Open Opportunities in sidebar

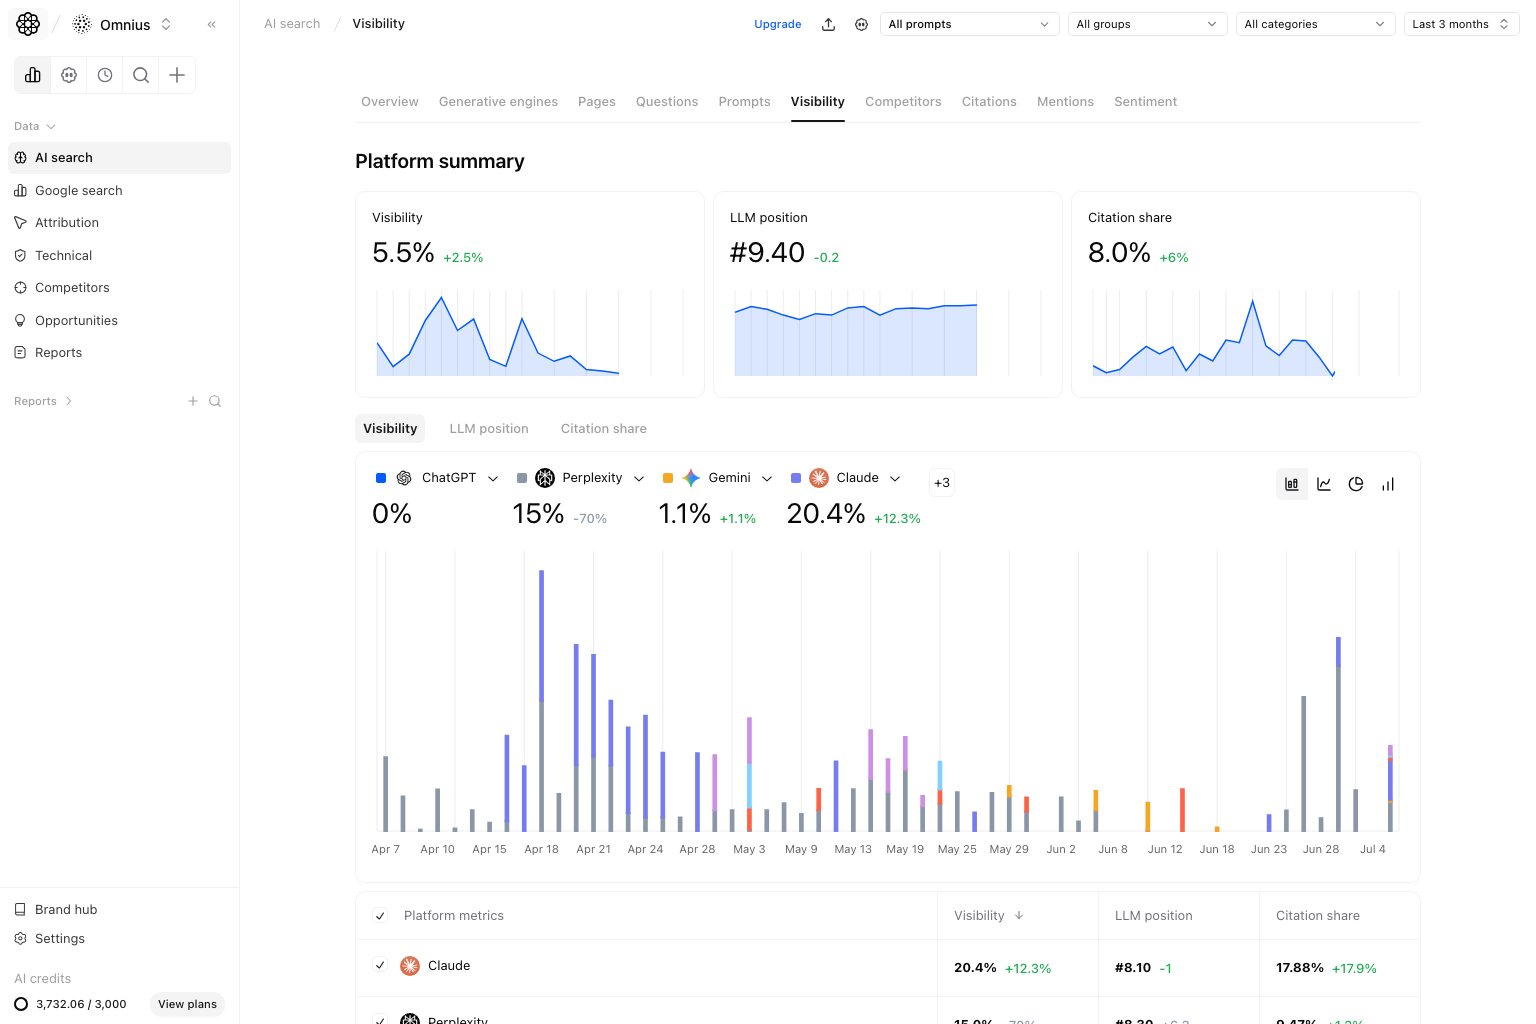click(x=120, y=320)
